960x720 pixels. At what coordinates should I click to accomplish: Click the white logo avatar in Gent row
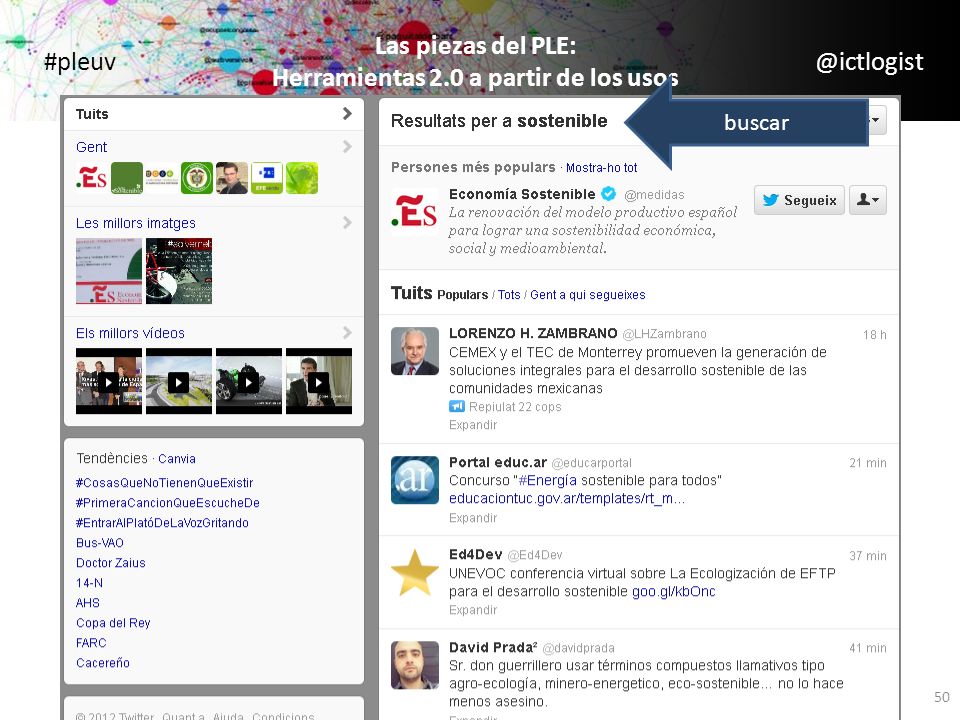click(x=162, y=178)
